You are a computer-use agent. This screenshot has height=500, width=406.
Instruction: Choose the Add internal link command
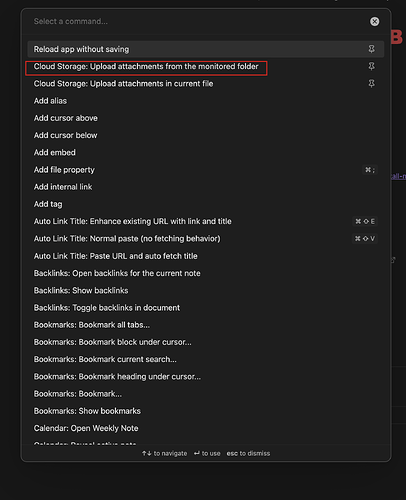pos(206,187)
